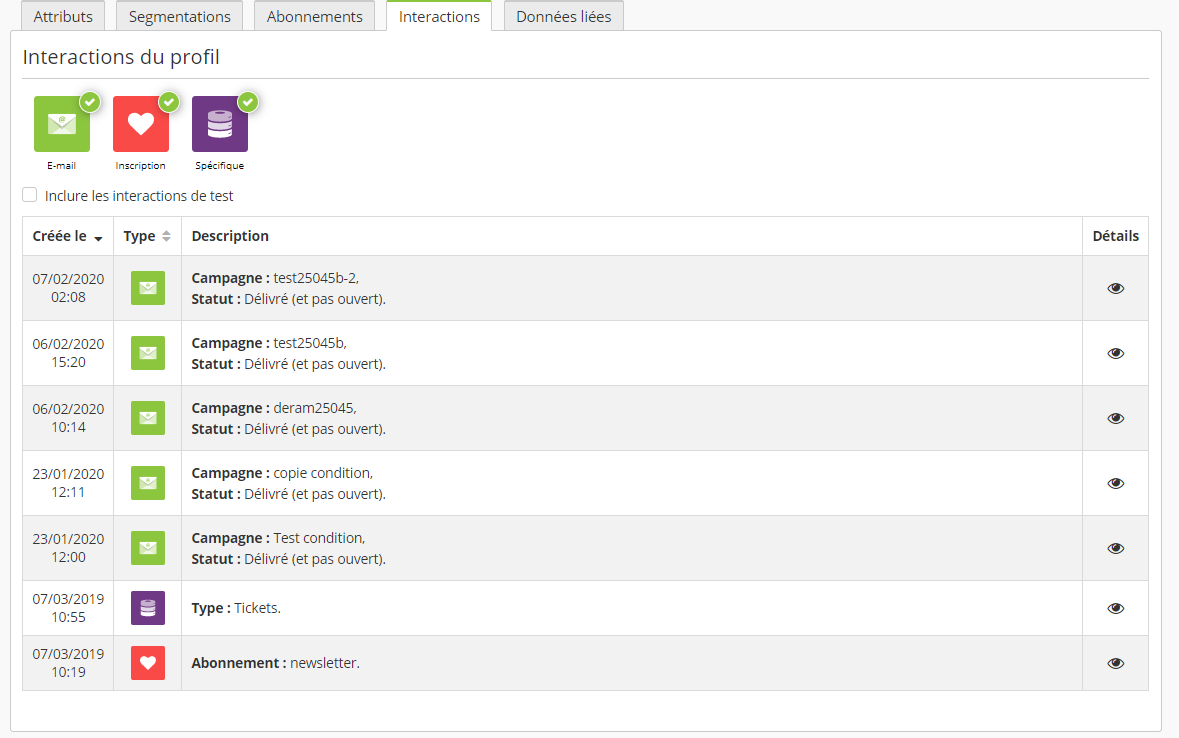The image size is (1179, 738).
Task: Toggle the E-mail interaction filter icon
Action: (x=62, y=124)
